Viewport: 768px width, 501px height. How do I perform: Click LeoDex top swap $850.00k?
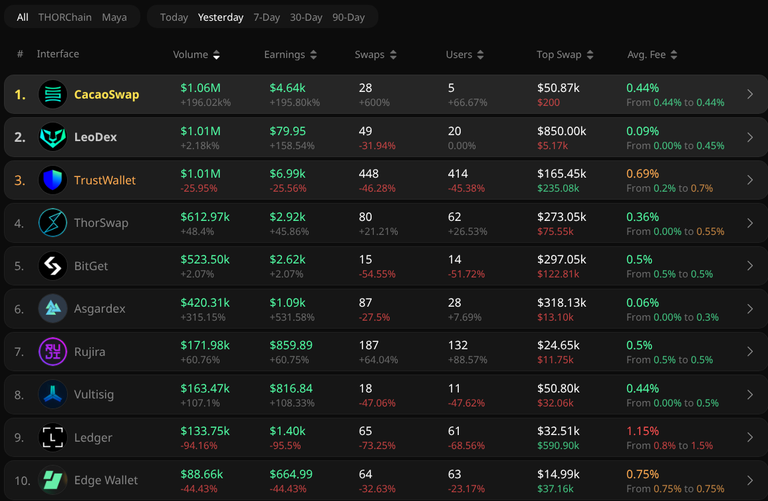coord(561,131)
